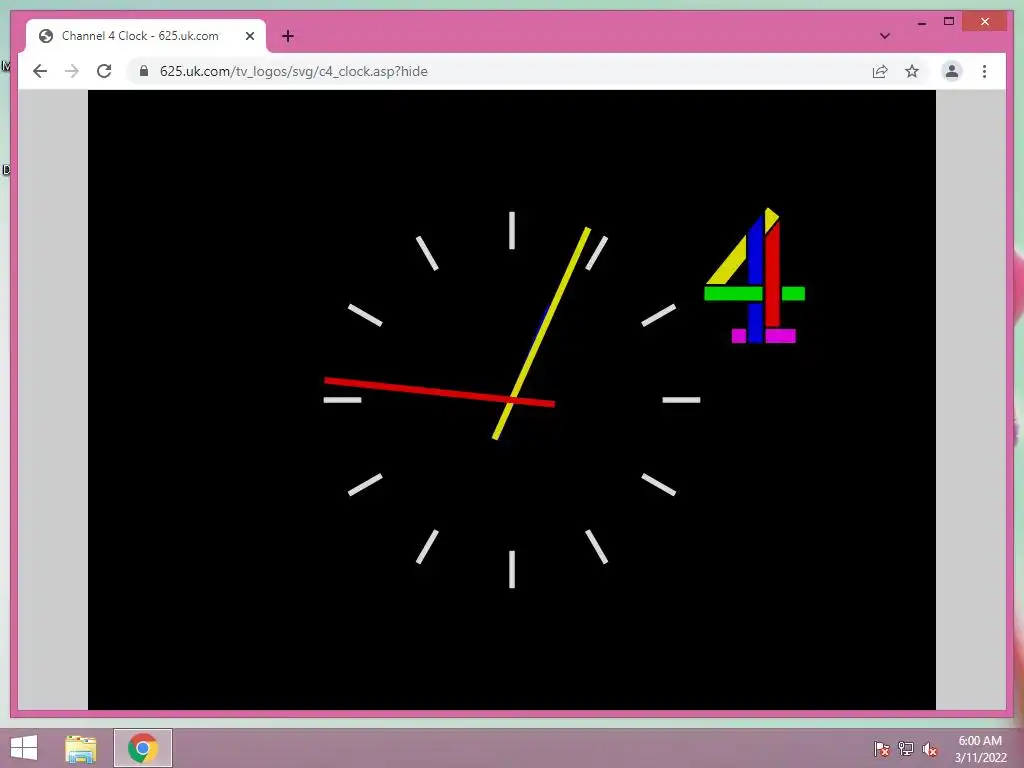
Task: Go back to the previous page
Action: (40, 71)
